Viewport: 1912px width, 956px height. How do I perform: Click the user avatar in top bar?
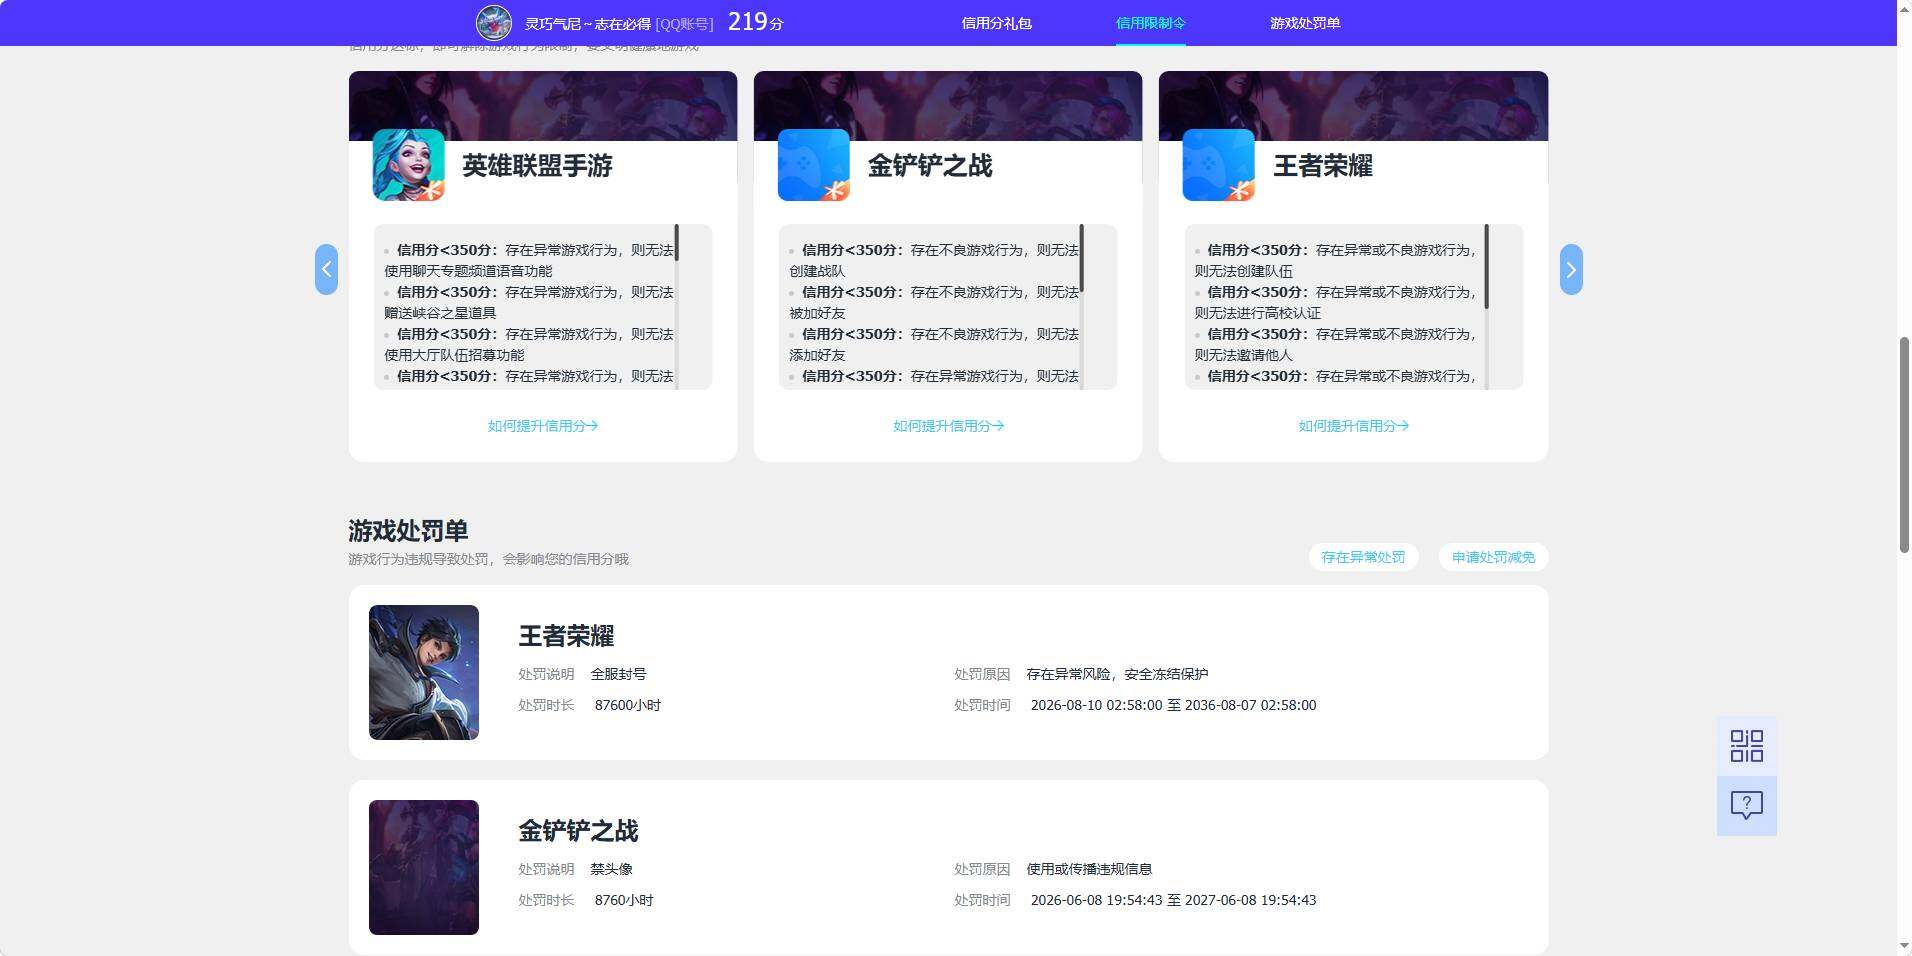click(x=494, y=22)
